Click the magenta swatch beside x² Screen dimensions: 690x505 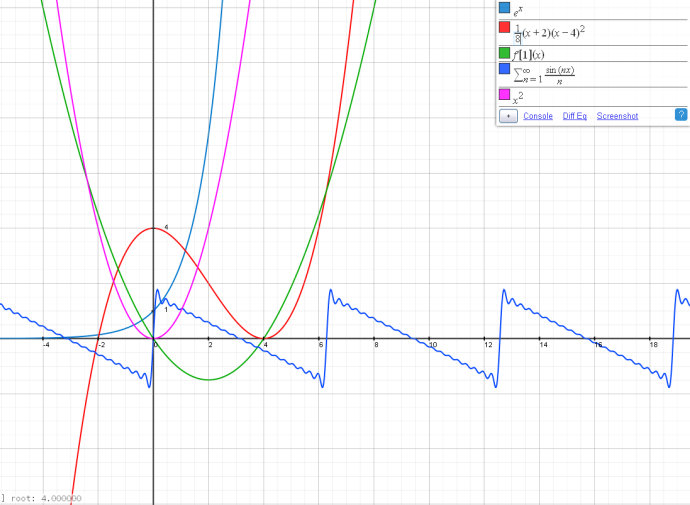504,94
